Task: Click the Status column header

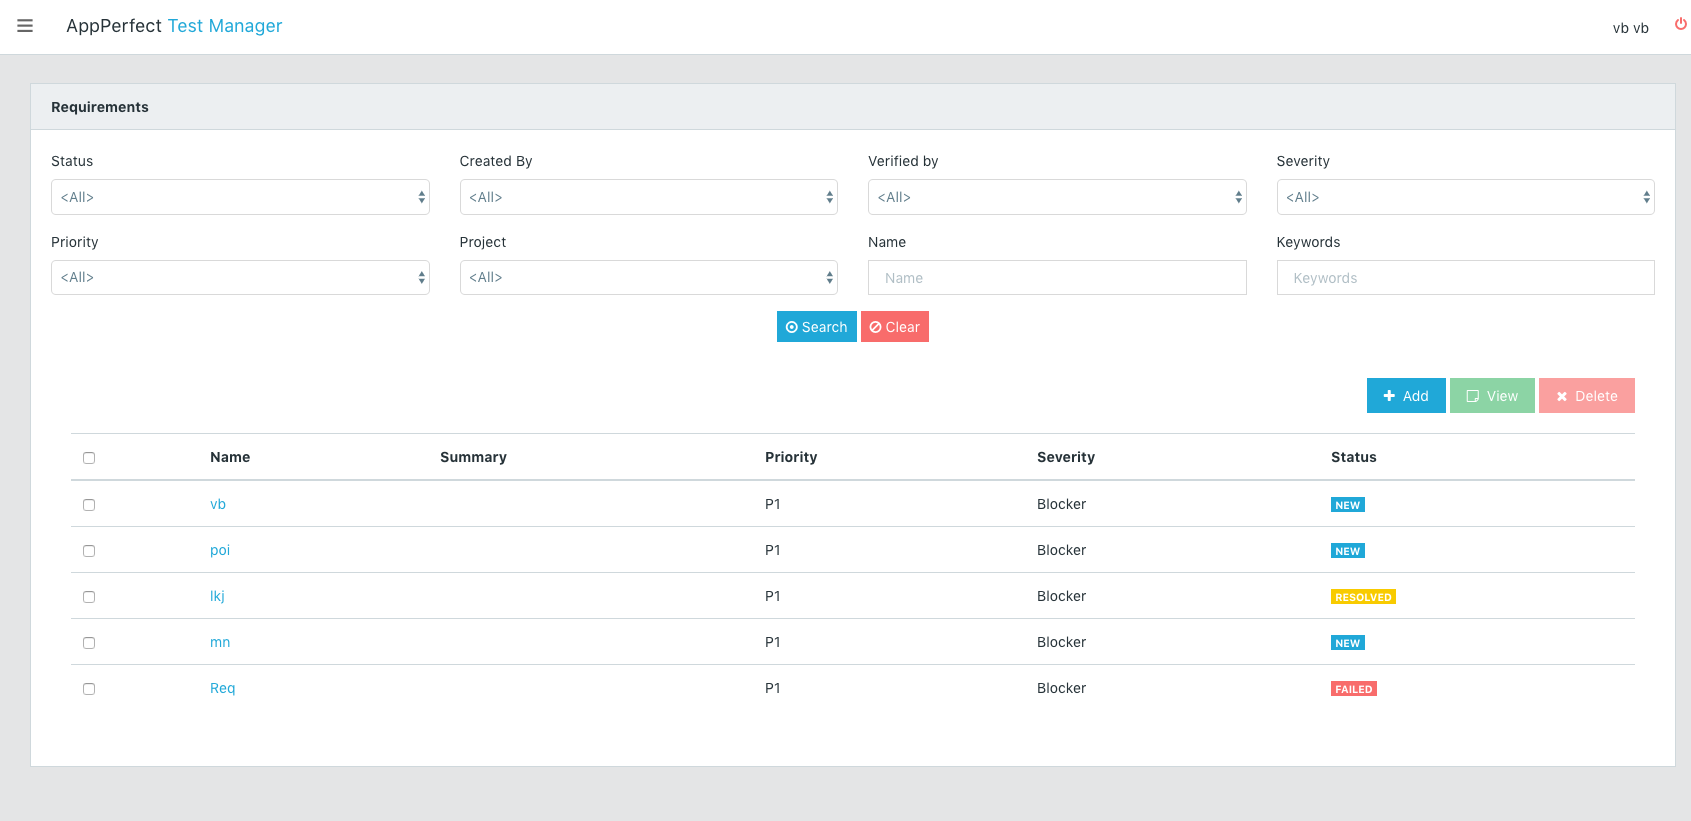Action: pos(1354,457)
